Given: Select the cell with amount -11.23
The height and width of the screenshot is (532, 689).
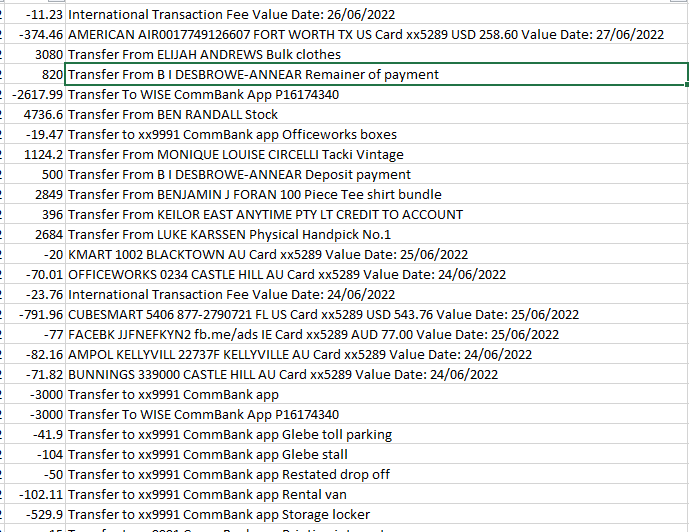Looking at the screenshot, I should (35, 14).
